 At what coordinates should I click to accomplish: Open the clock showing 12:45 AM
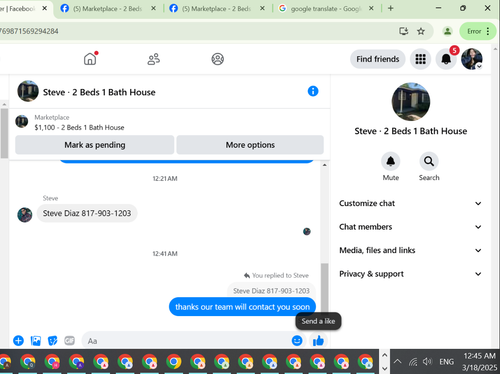tap(479, 362)
